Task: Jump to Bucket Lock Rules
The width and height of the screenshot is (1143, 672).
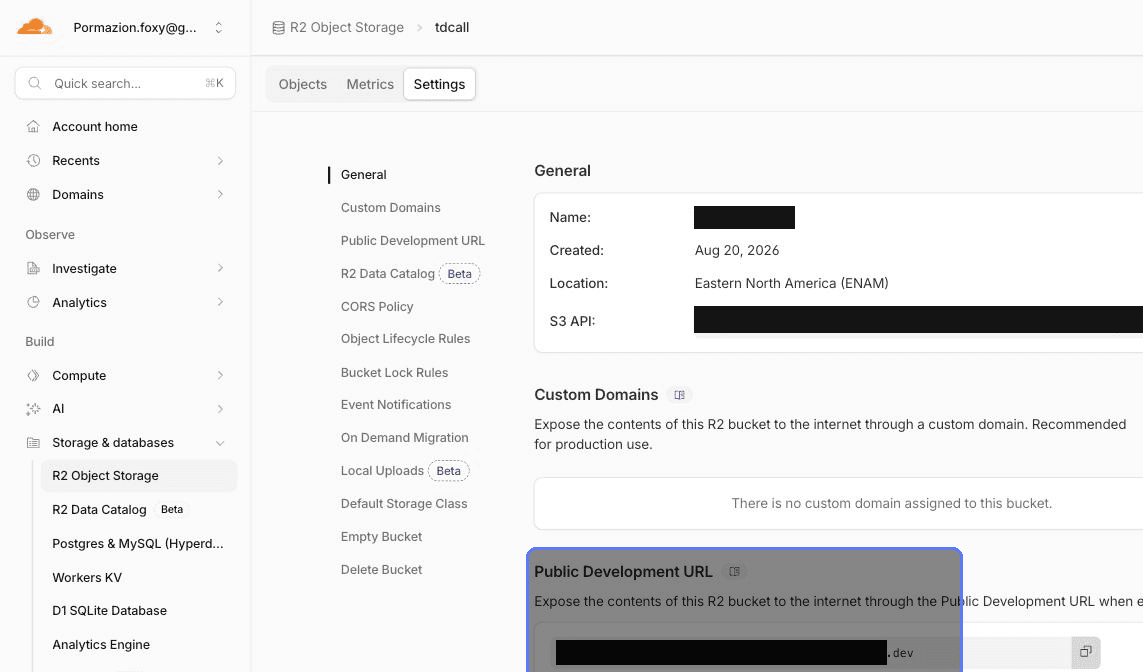Action: (394, 372)
